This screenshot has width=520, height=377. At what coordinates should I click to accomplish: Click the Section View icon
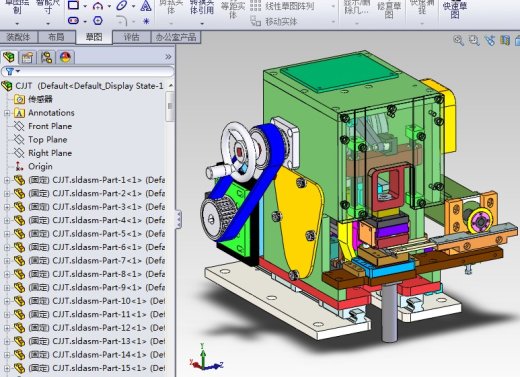505,41
